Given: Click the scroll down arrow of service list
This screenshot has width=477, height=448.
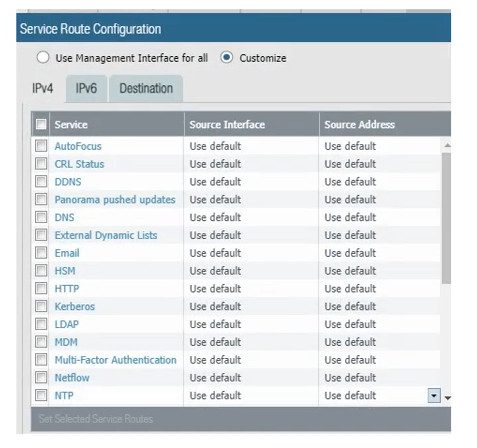Looking at the screenshot, I should tap(448, 398).
